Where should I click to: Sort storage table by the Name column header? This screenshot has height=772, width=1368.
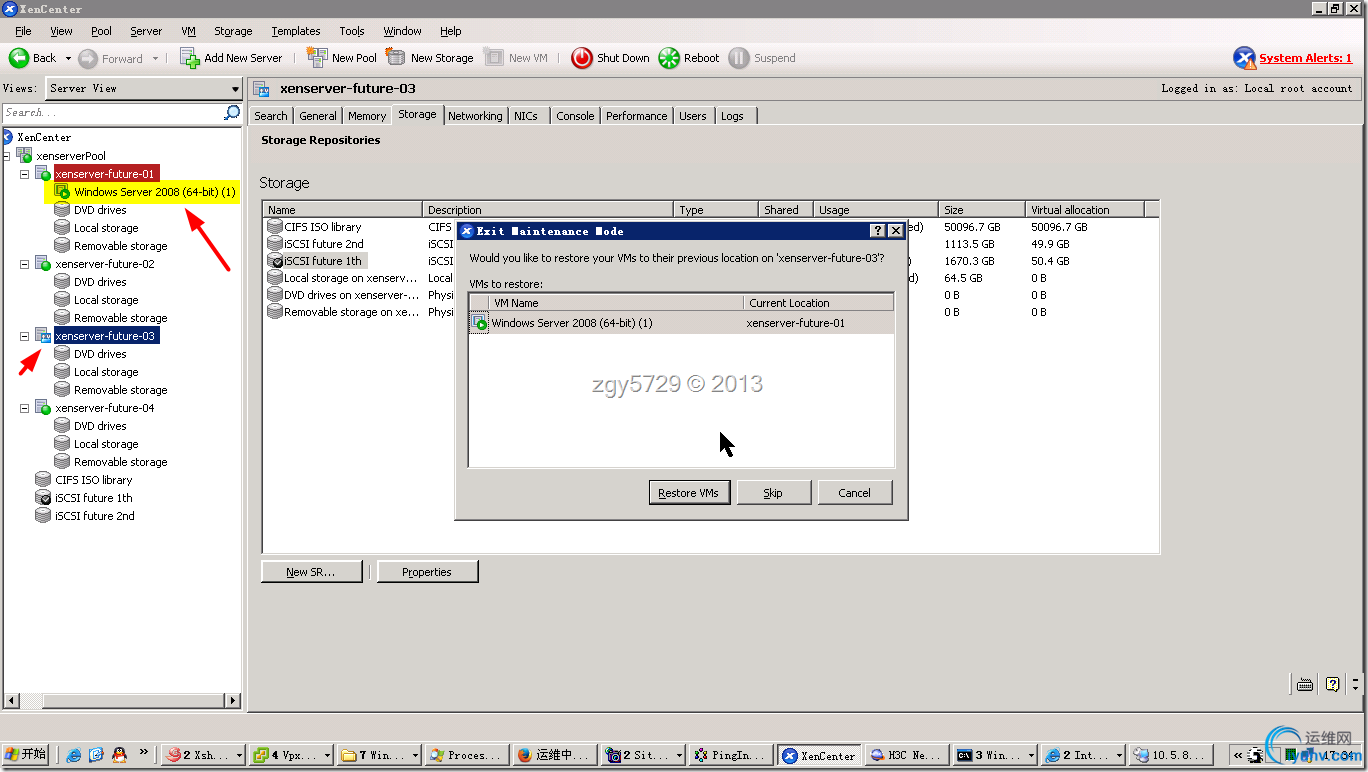(x=343, y=210)
